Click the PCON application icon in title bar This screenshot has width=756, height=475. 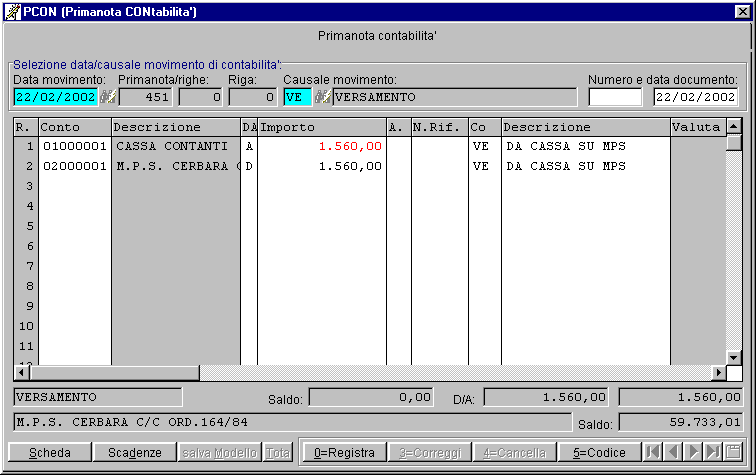[x=13, y=10]
